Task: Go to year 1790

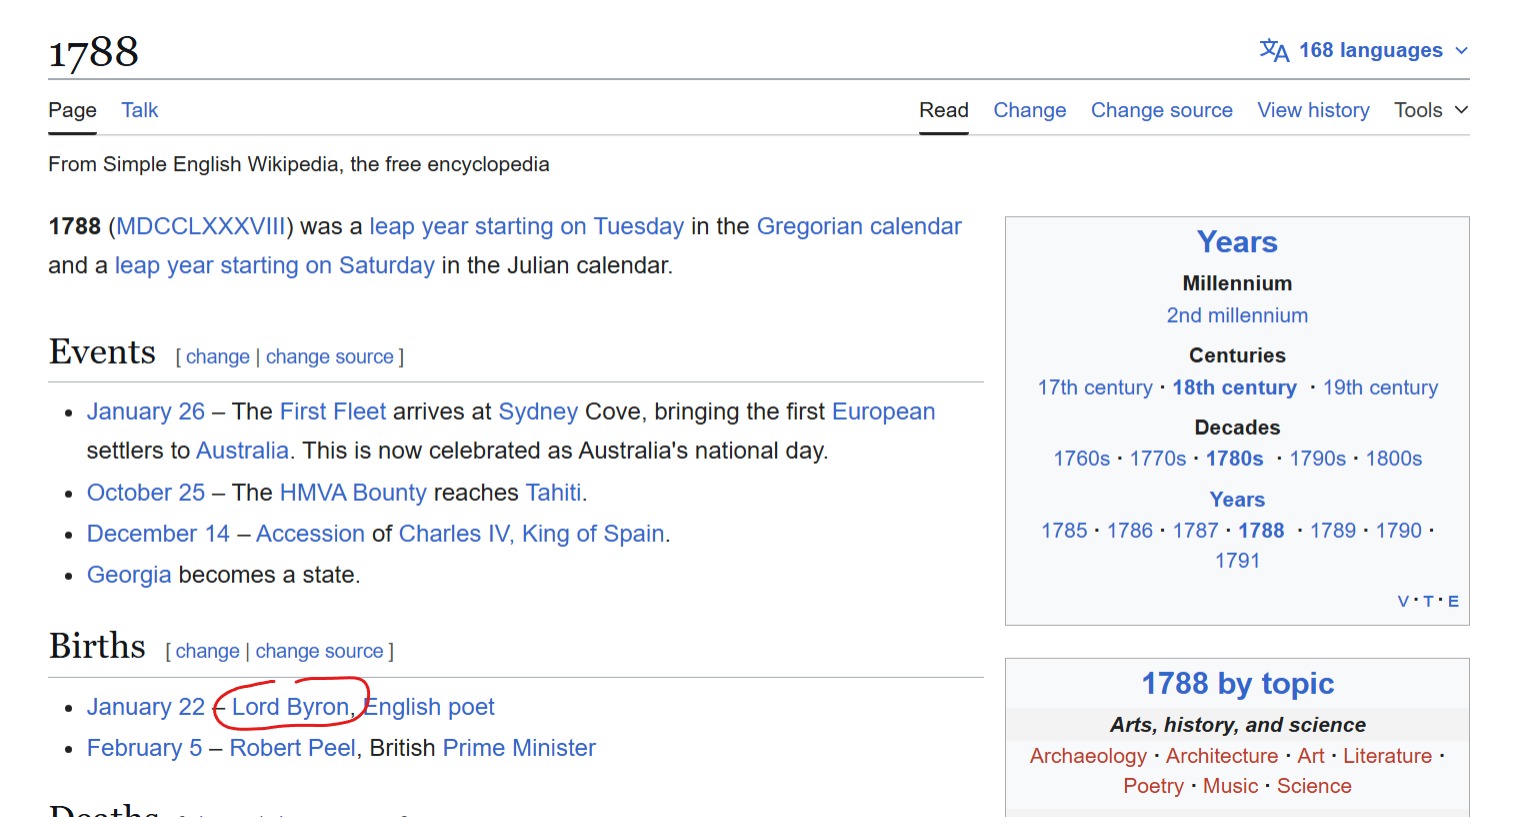Action: coord(1399,530)
